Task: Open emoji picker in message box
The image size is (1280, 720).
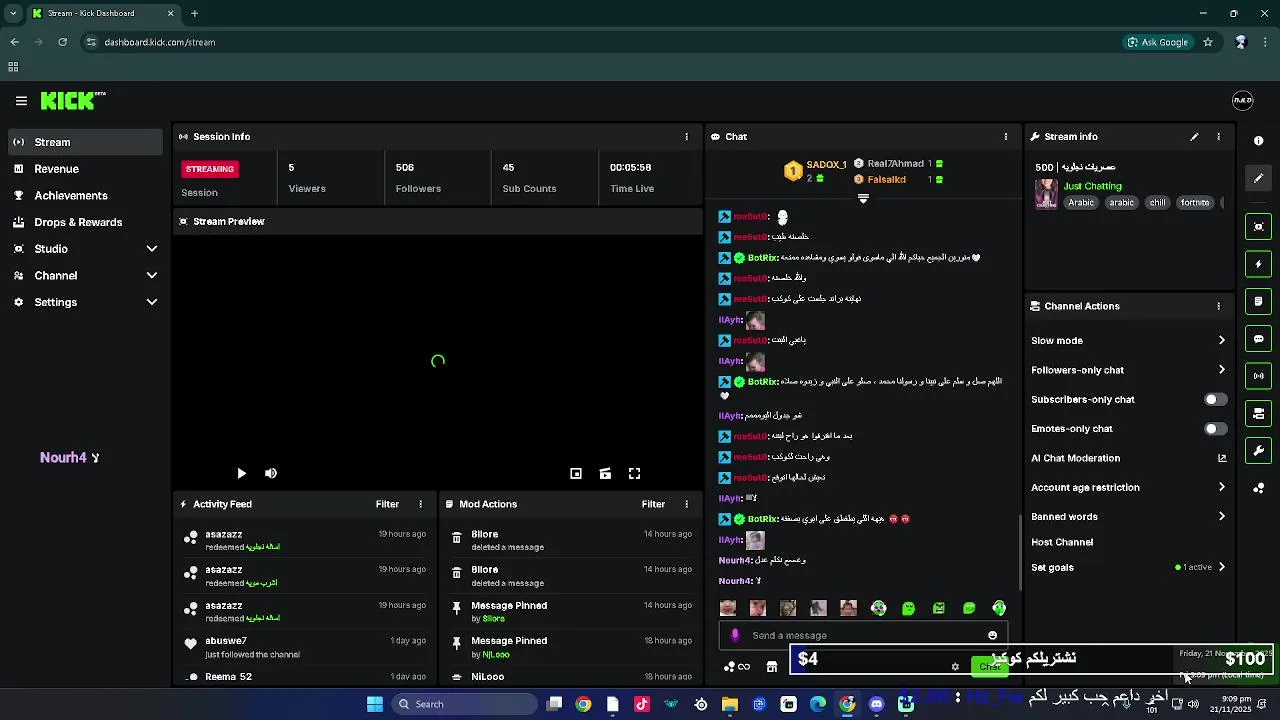Action: pyautogui.click(x=992, y=635)
